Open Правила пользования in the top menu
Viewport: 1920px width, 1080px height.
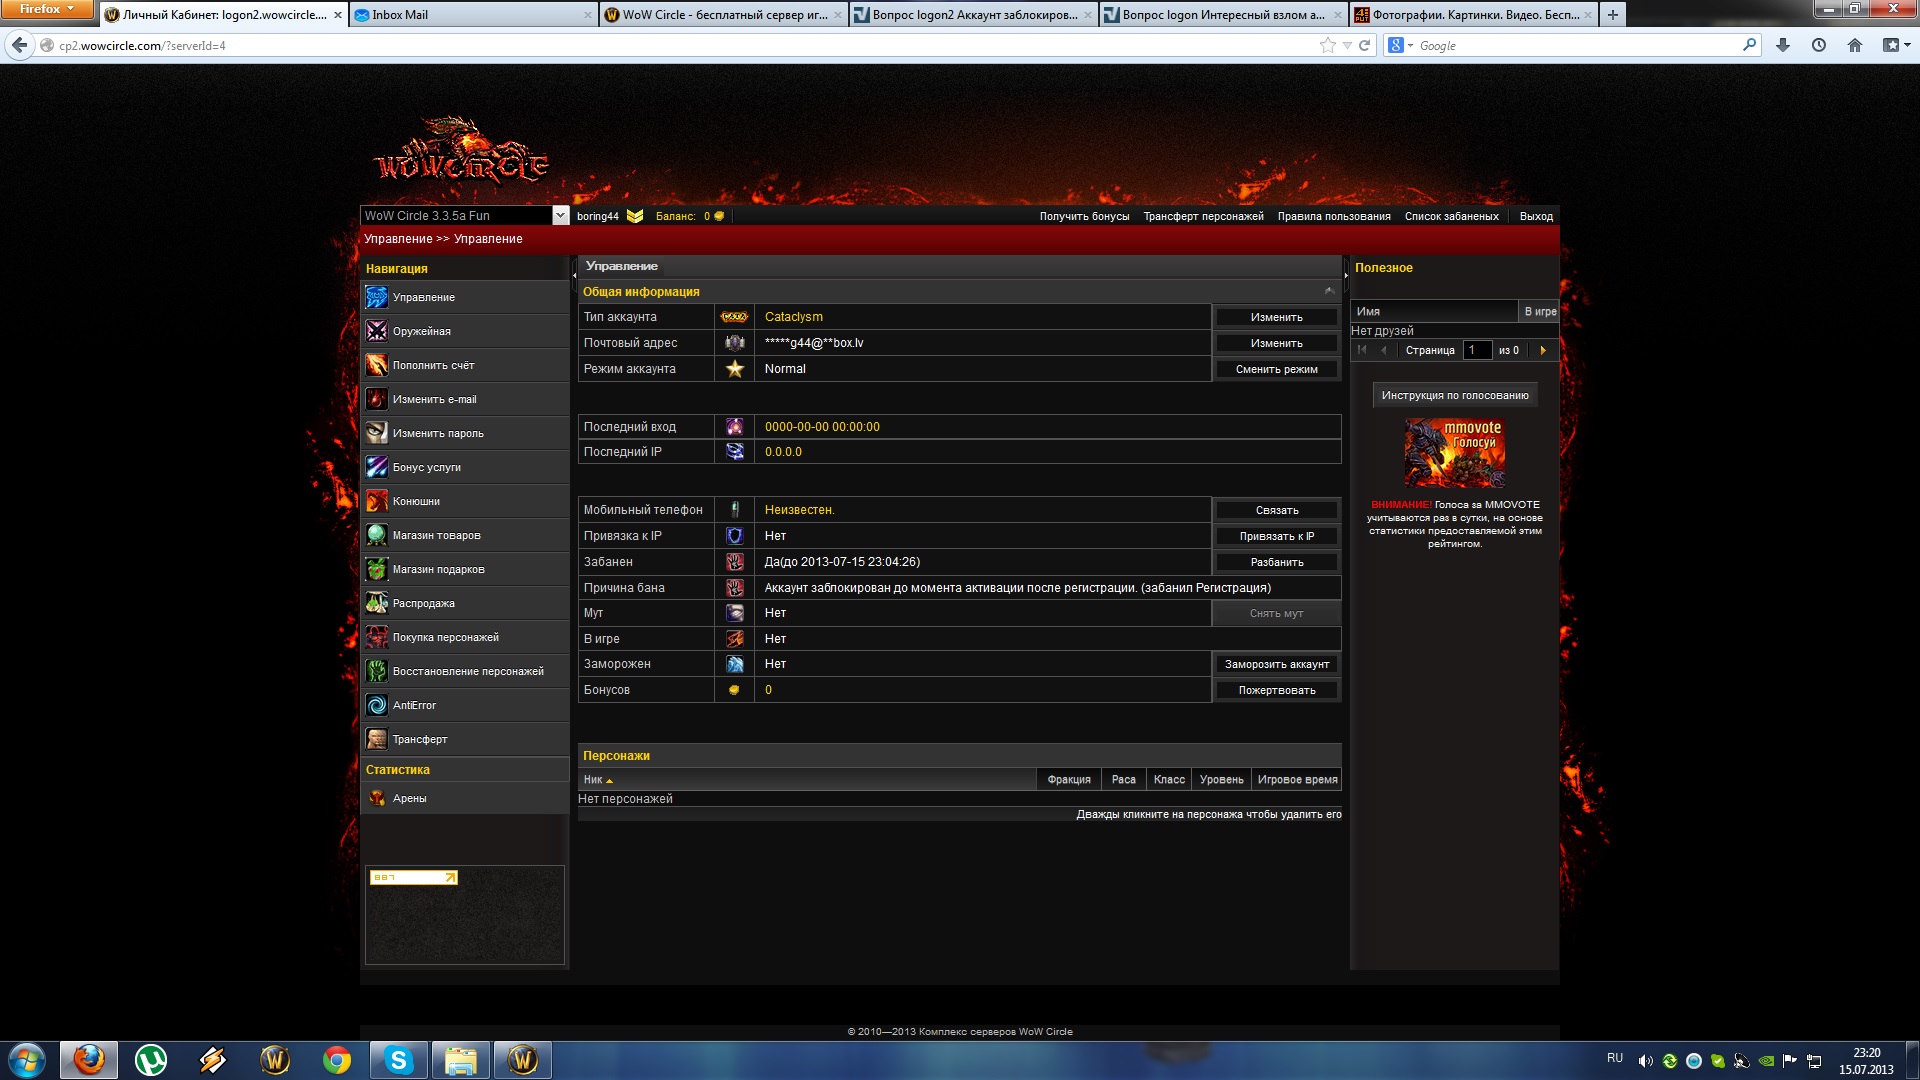coord(1334,216)
